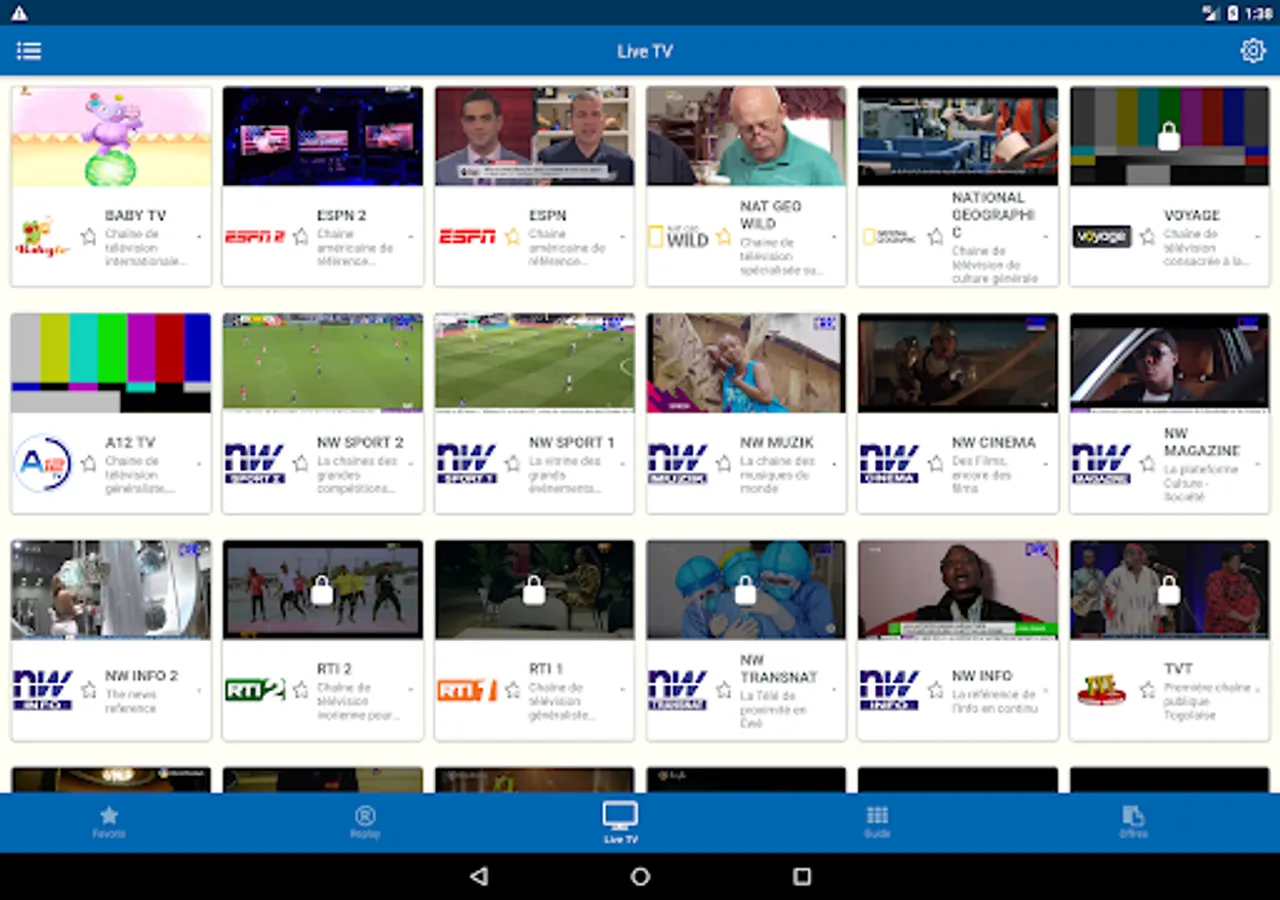Toggle the Nat Geo Wild star

tap(724, 237)
